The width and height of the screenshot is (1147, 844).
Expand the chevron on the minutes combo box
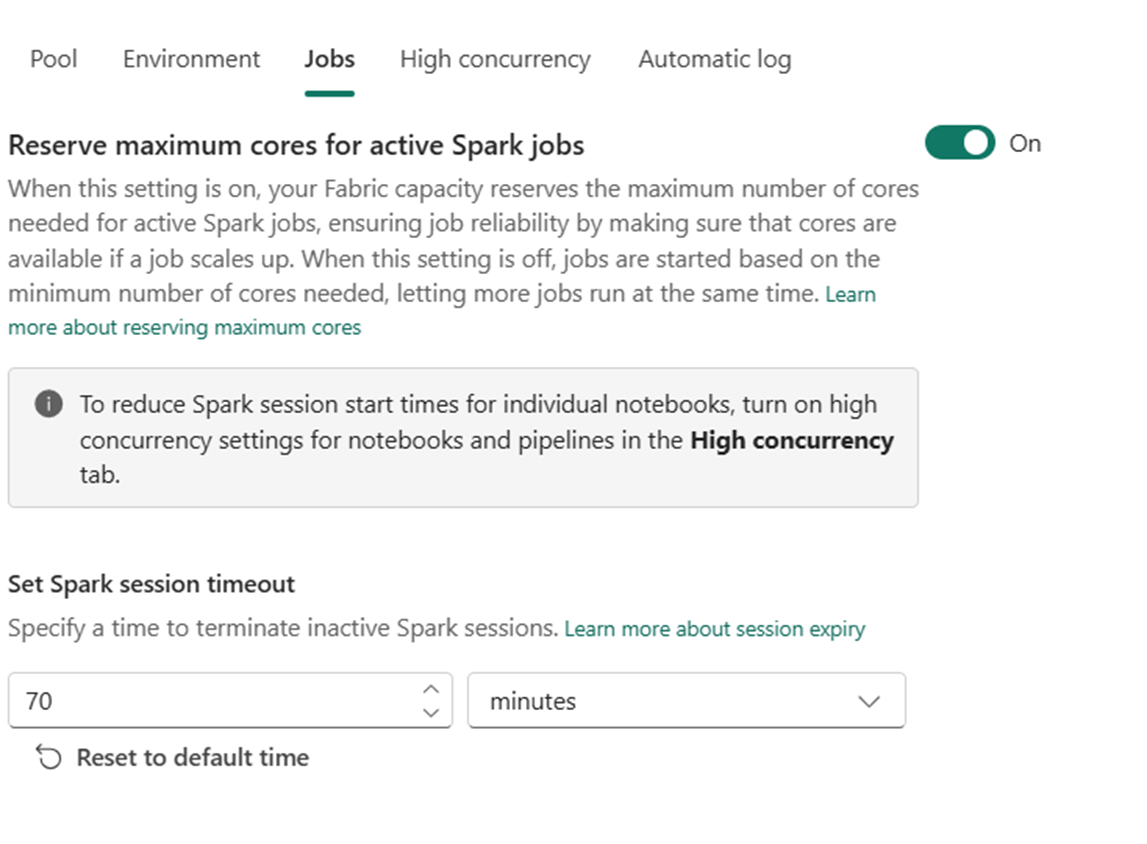[x=869, y=701]
